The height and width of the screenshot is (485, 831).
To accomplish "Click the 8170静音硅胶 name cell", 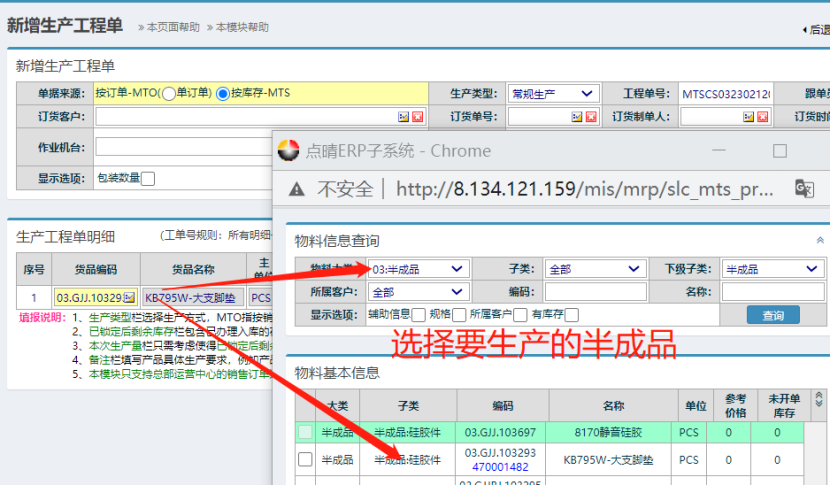I will 608,433.
